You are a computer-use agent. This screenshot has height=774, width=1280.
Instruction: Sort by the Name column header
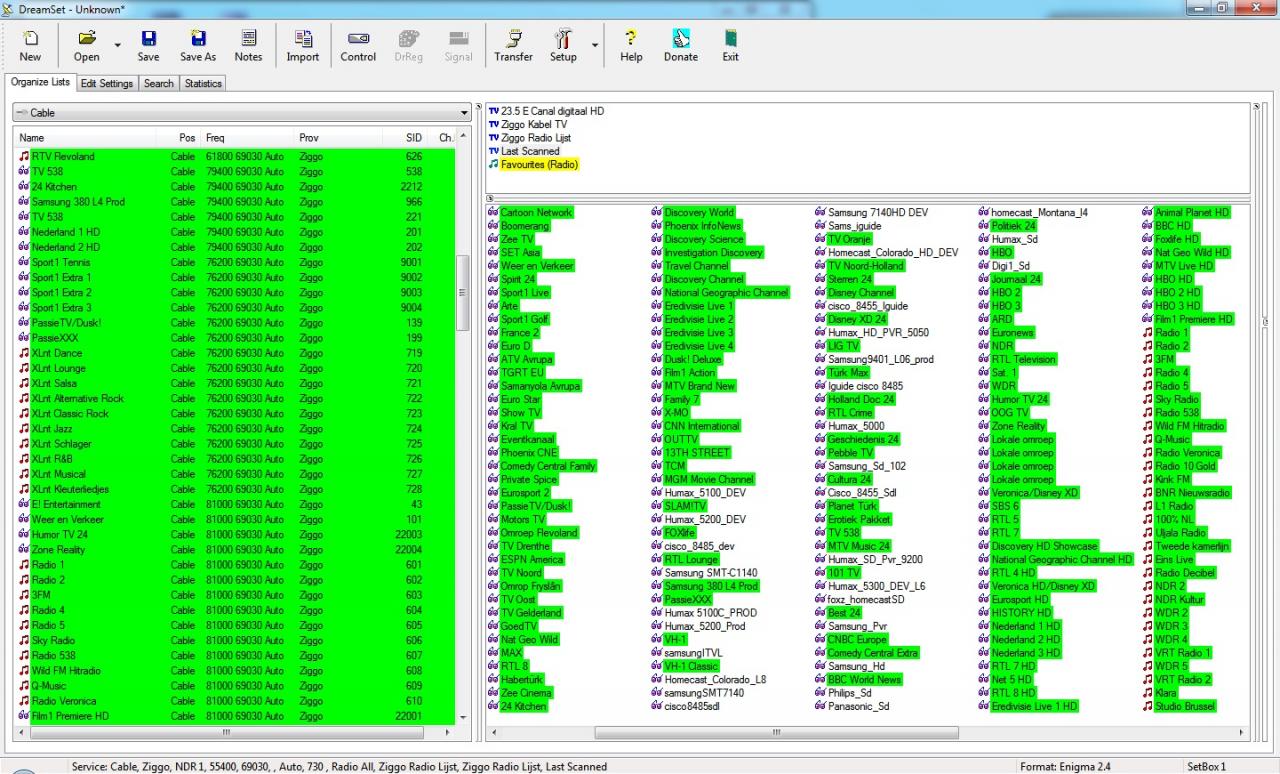click(85, 137)
